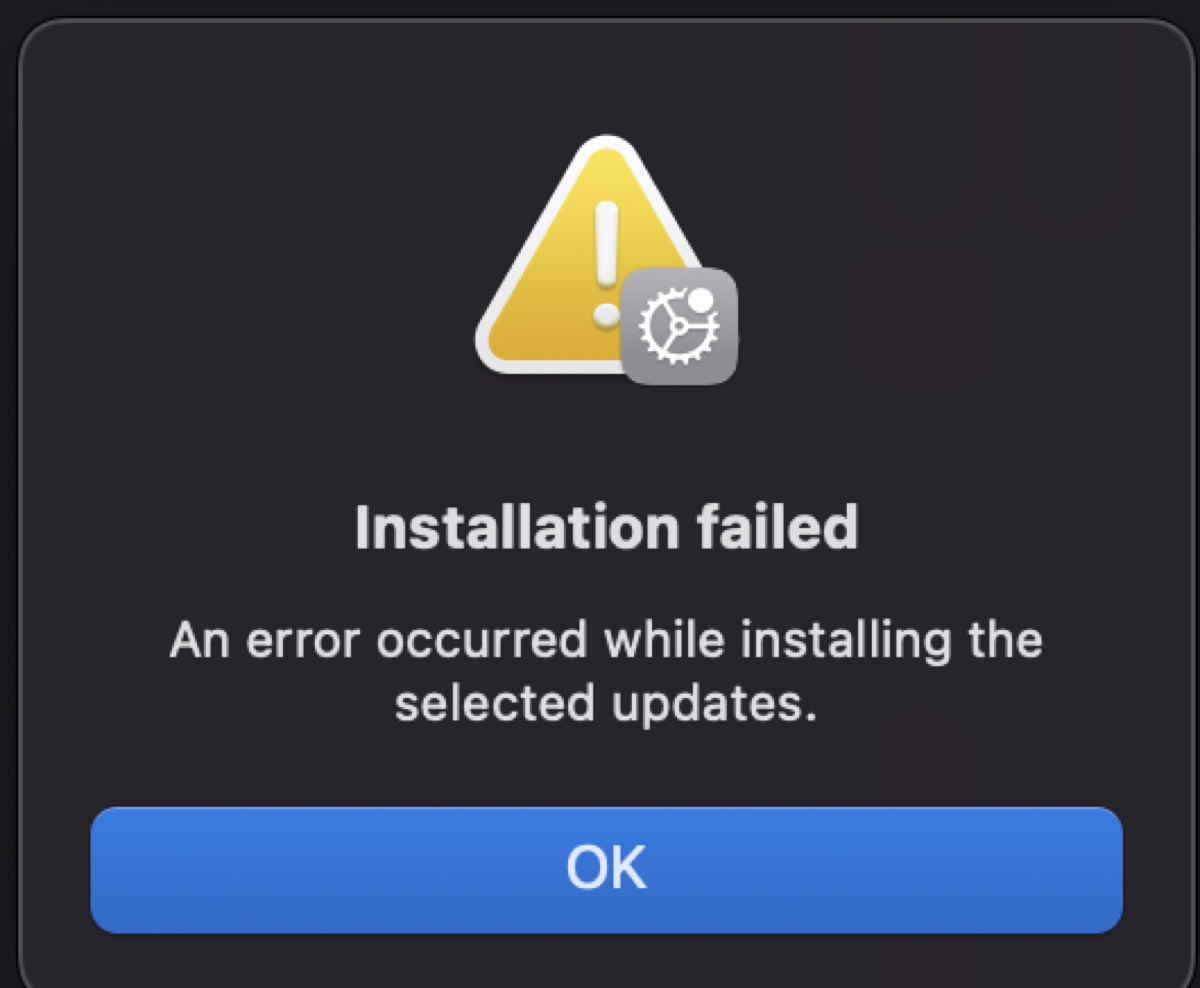Click the "OK" label text

(x=606, y=869)
